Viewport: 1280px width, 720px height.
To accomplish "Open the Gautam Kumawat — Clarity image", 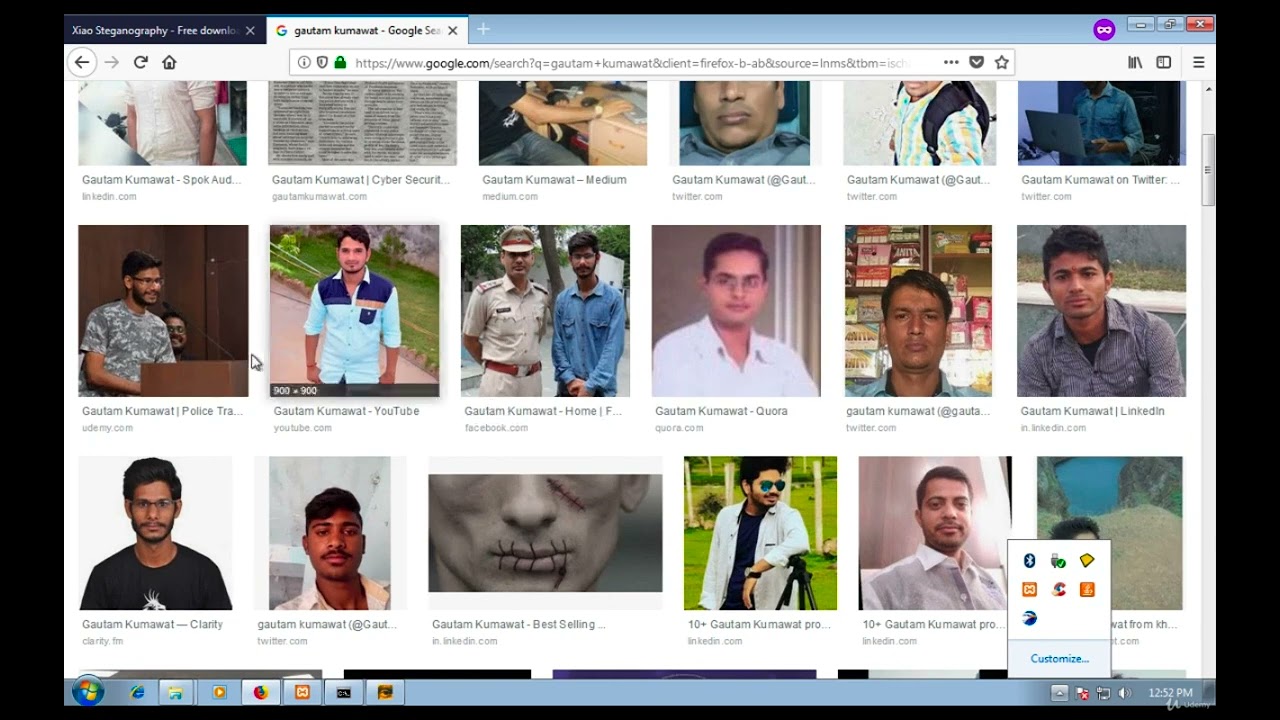I will pyautogui.click(x=155, y=533).
